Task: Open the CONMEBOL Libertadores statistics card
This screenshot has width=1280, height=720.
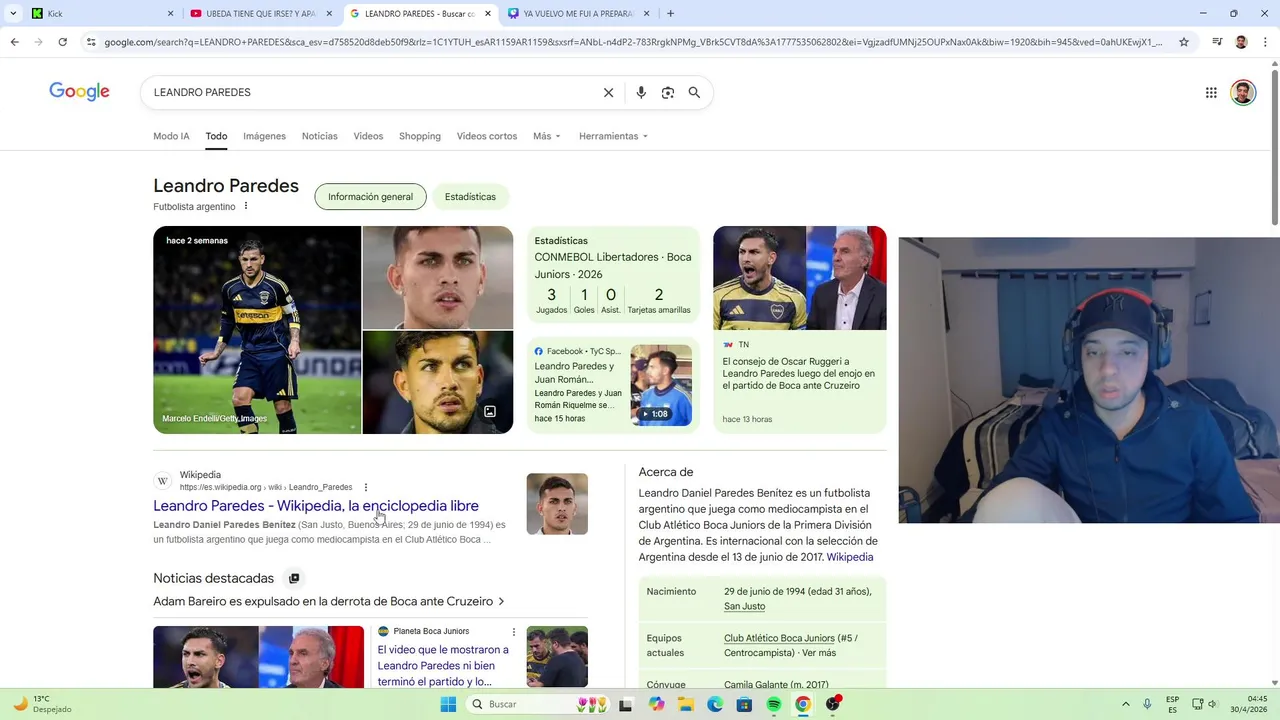Action: (613, 275)
